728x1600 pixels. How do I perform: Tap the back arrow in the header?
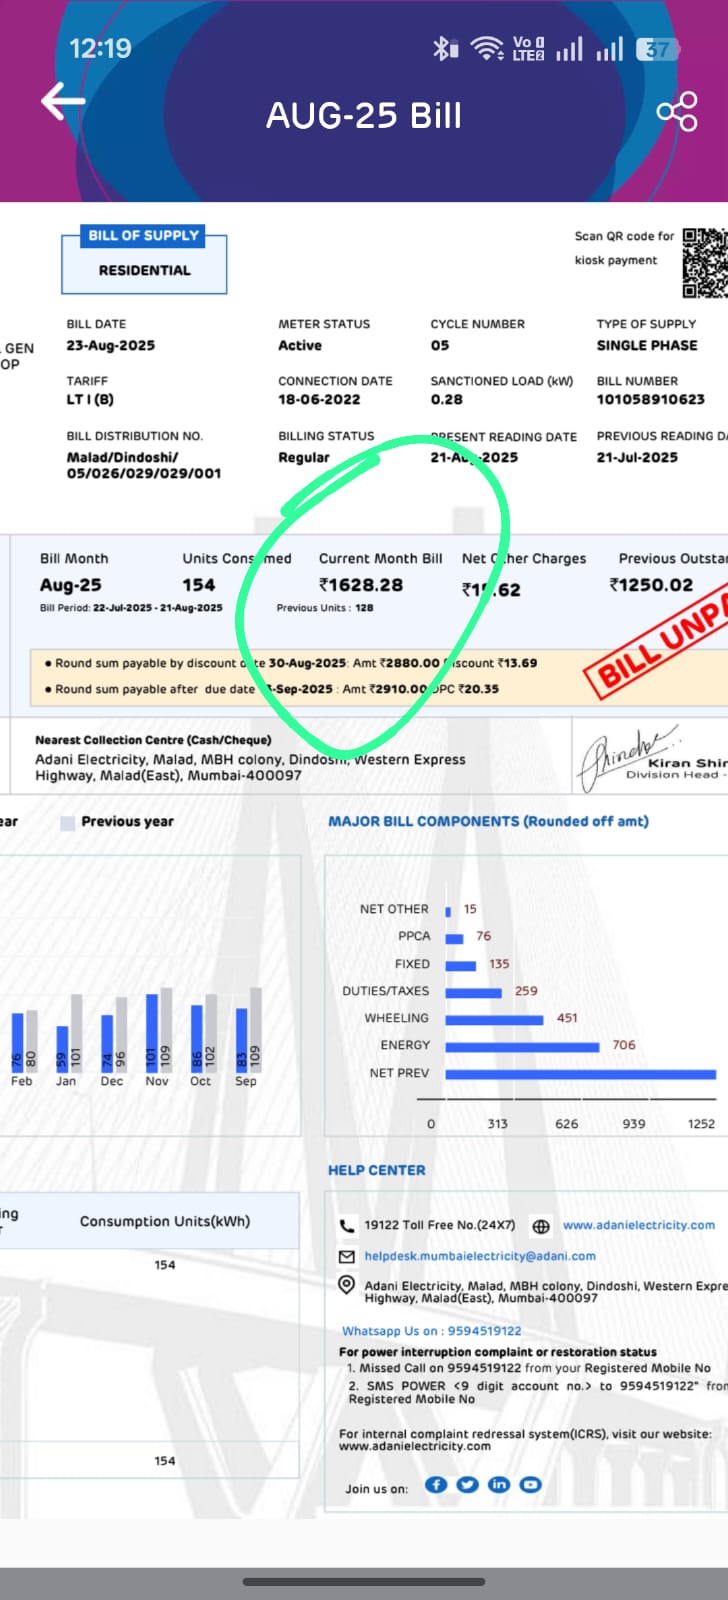click(62, 101)
